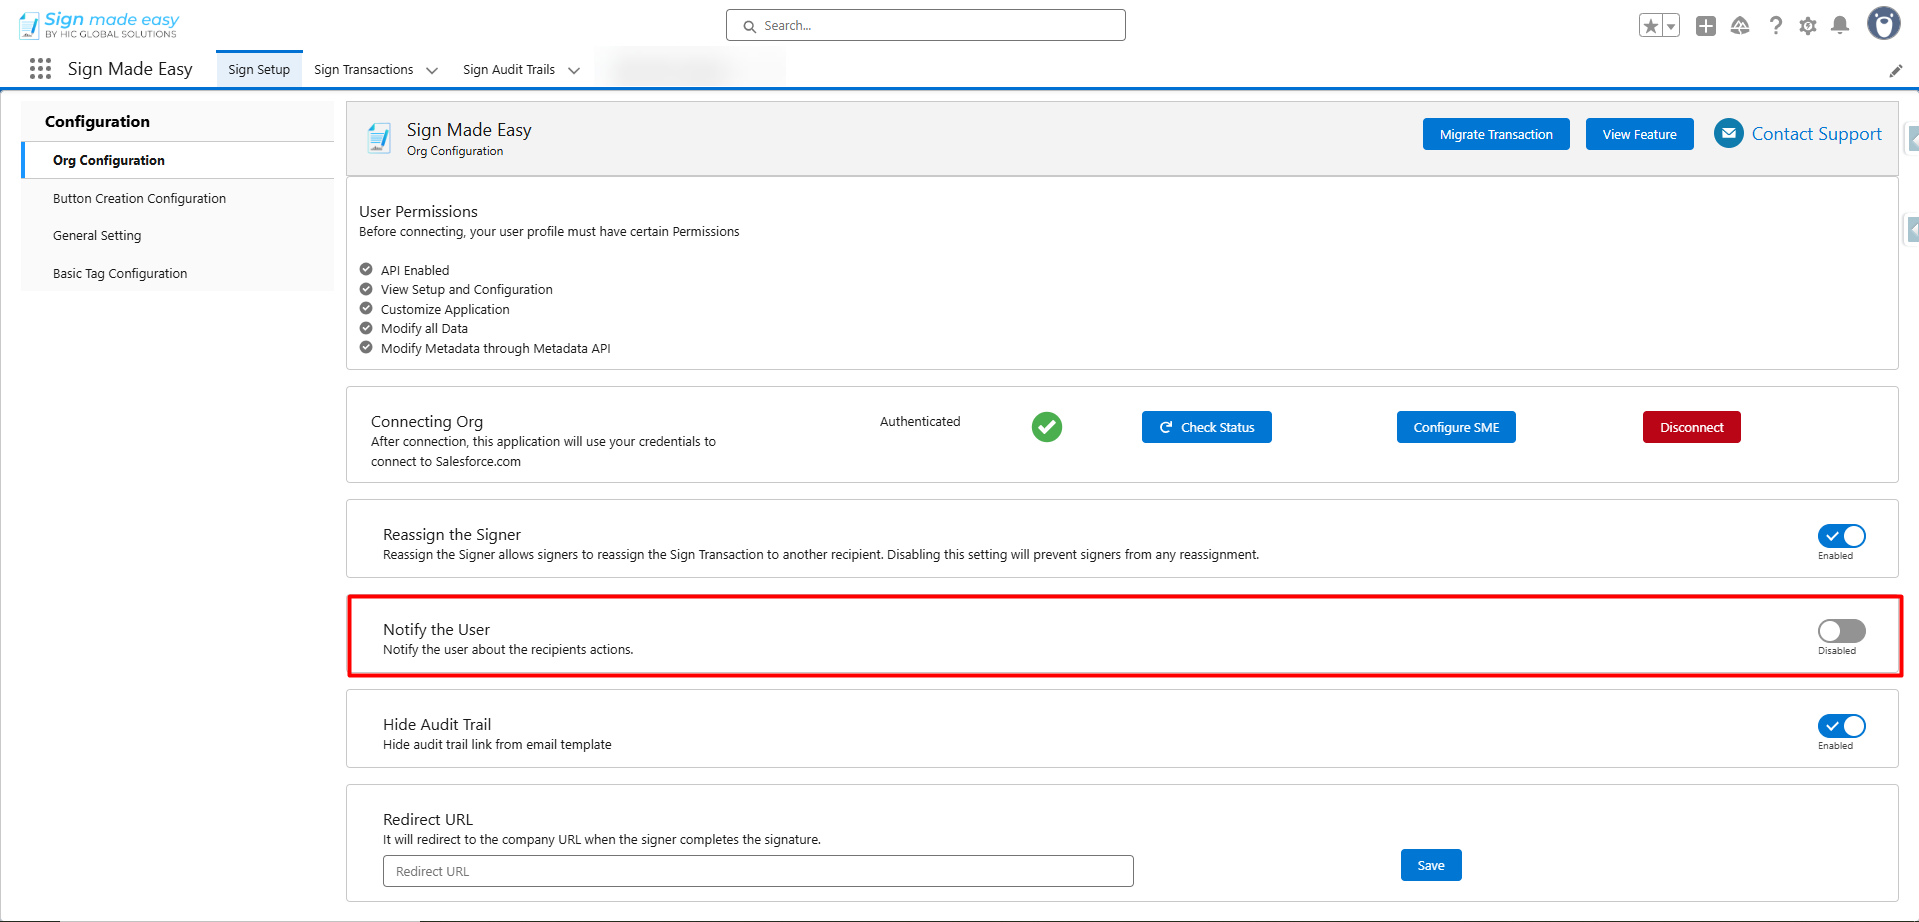Viewport: 1919px width, 922px height.
Task: Click the edit navigation pencil icon
Action: 1895,71
